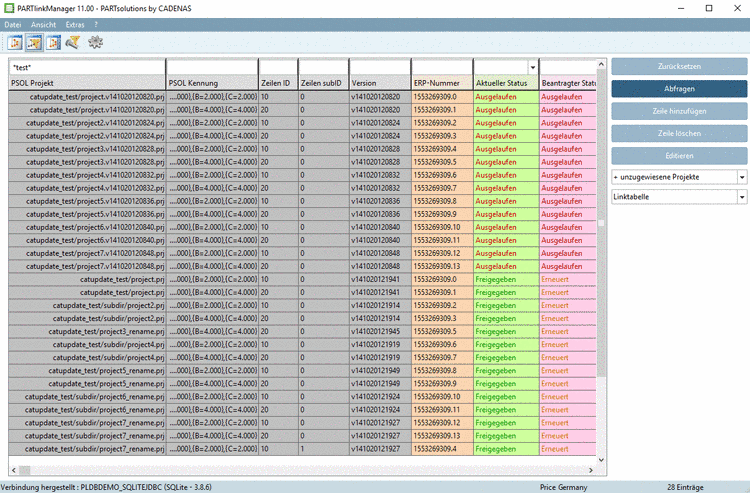
Task: Sort by ERP-Nummer column header
Action: pos(441,82)
